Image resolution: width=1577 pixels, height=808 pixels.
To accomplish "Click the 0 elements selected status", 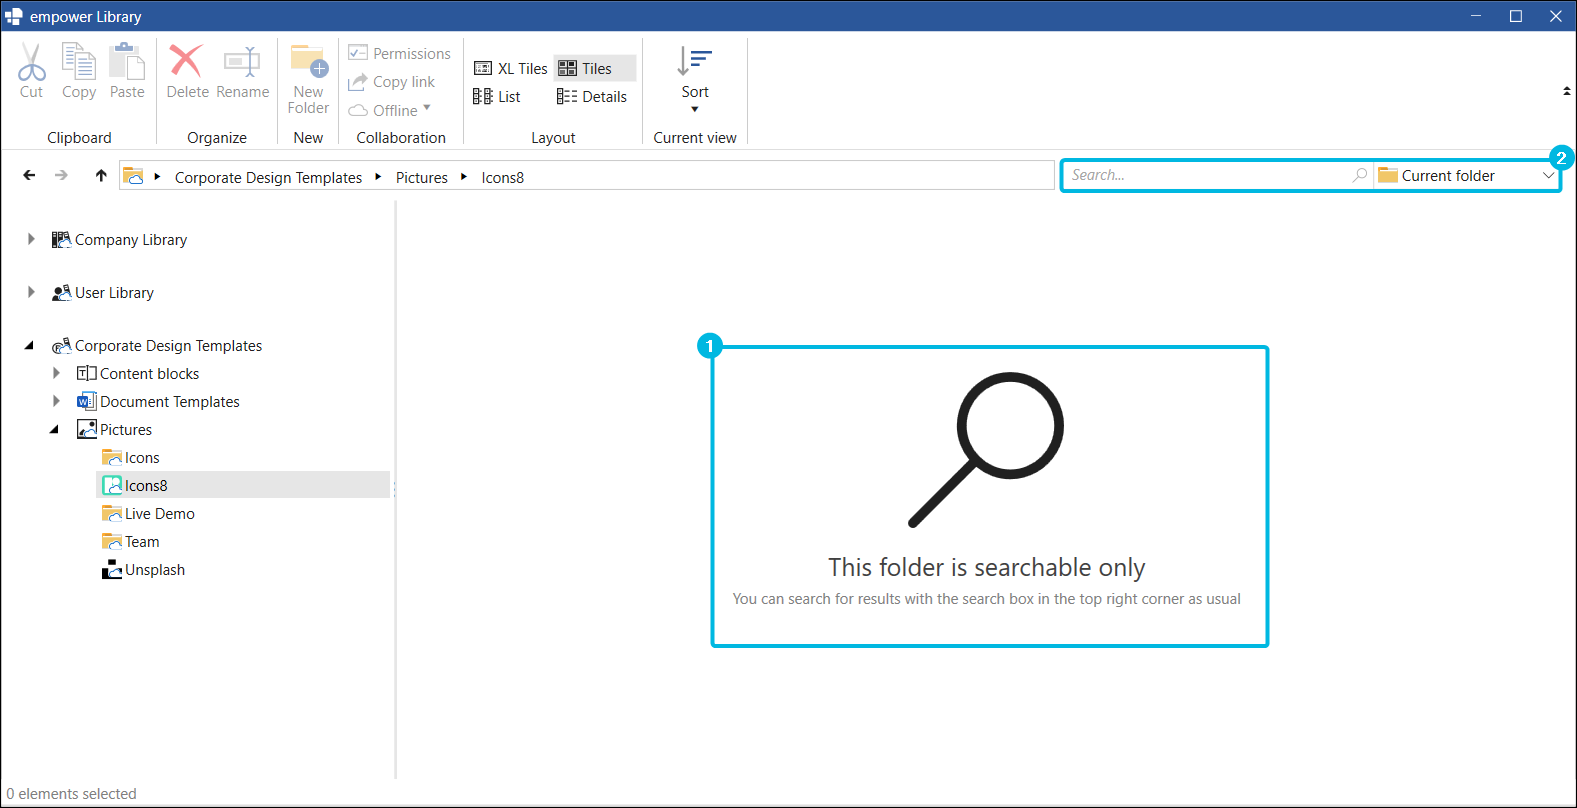I will [x=71, y=794].
